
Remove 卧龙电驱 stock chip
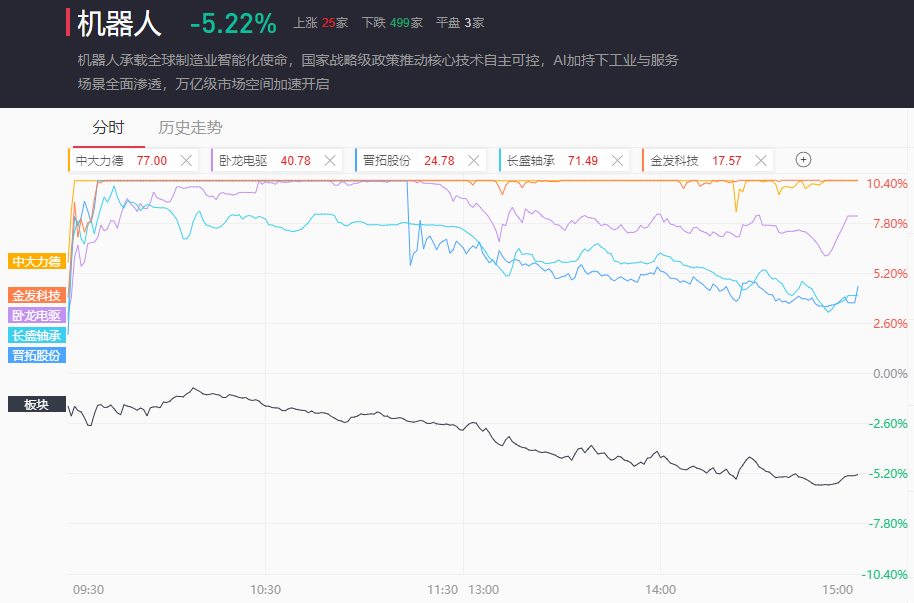[330, 160]
